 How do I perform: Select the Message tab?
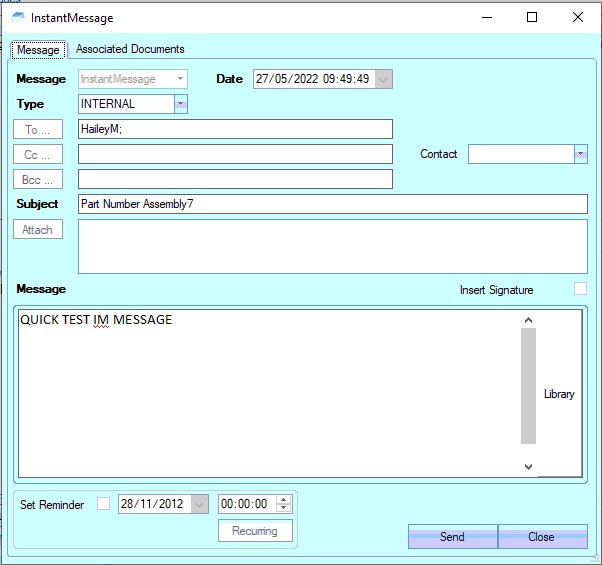(x=39, y=50)
